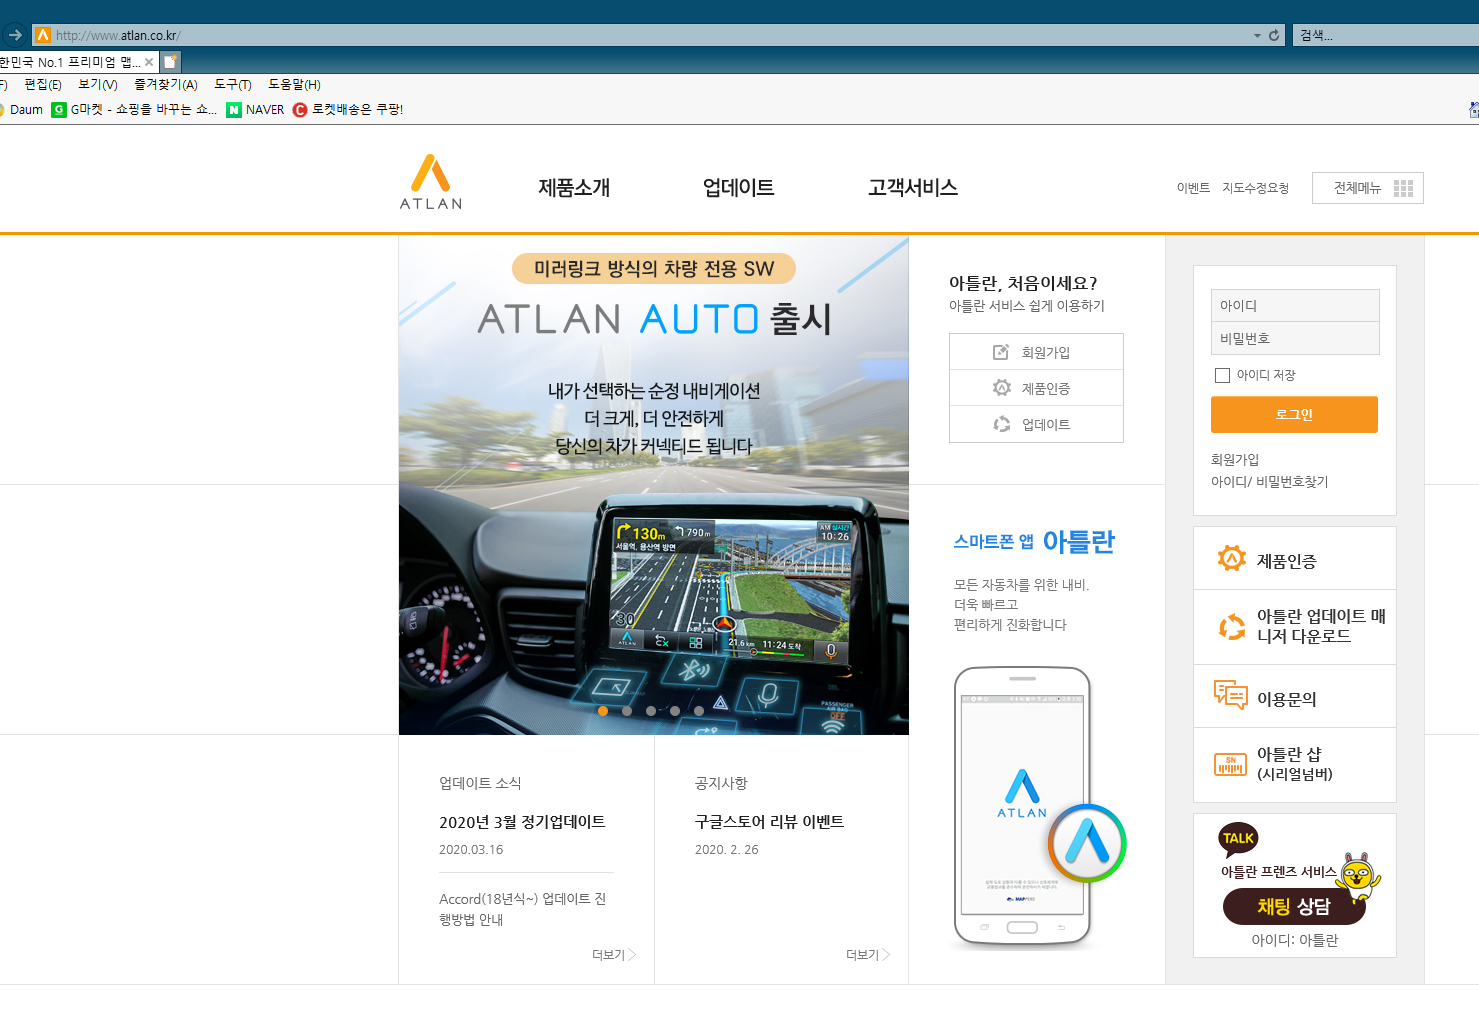Click the 이벤트 link in the header
This screenshot has height=1011, width=1479.
(1193, 188)
